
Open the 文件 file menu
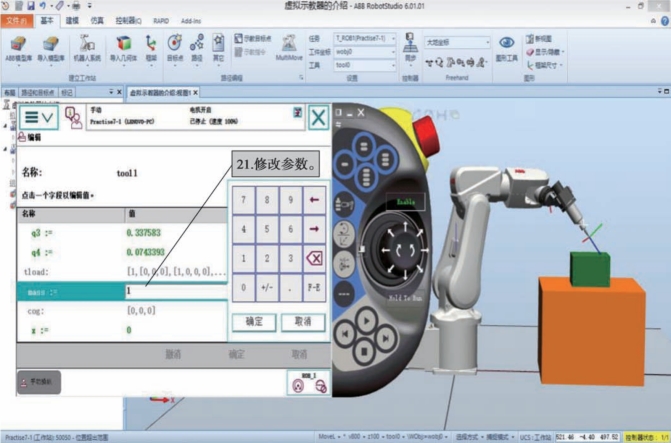(x=17, y=21)
